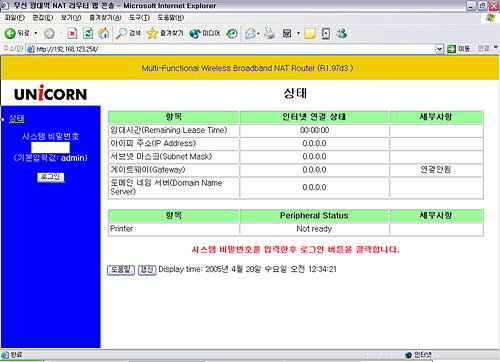Select the Remaining Lease Time row label

pyautogui.click(x=169, y=130)
